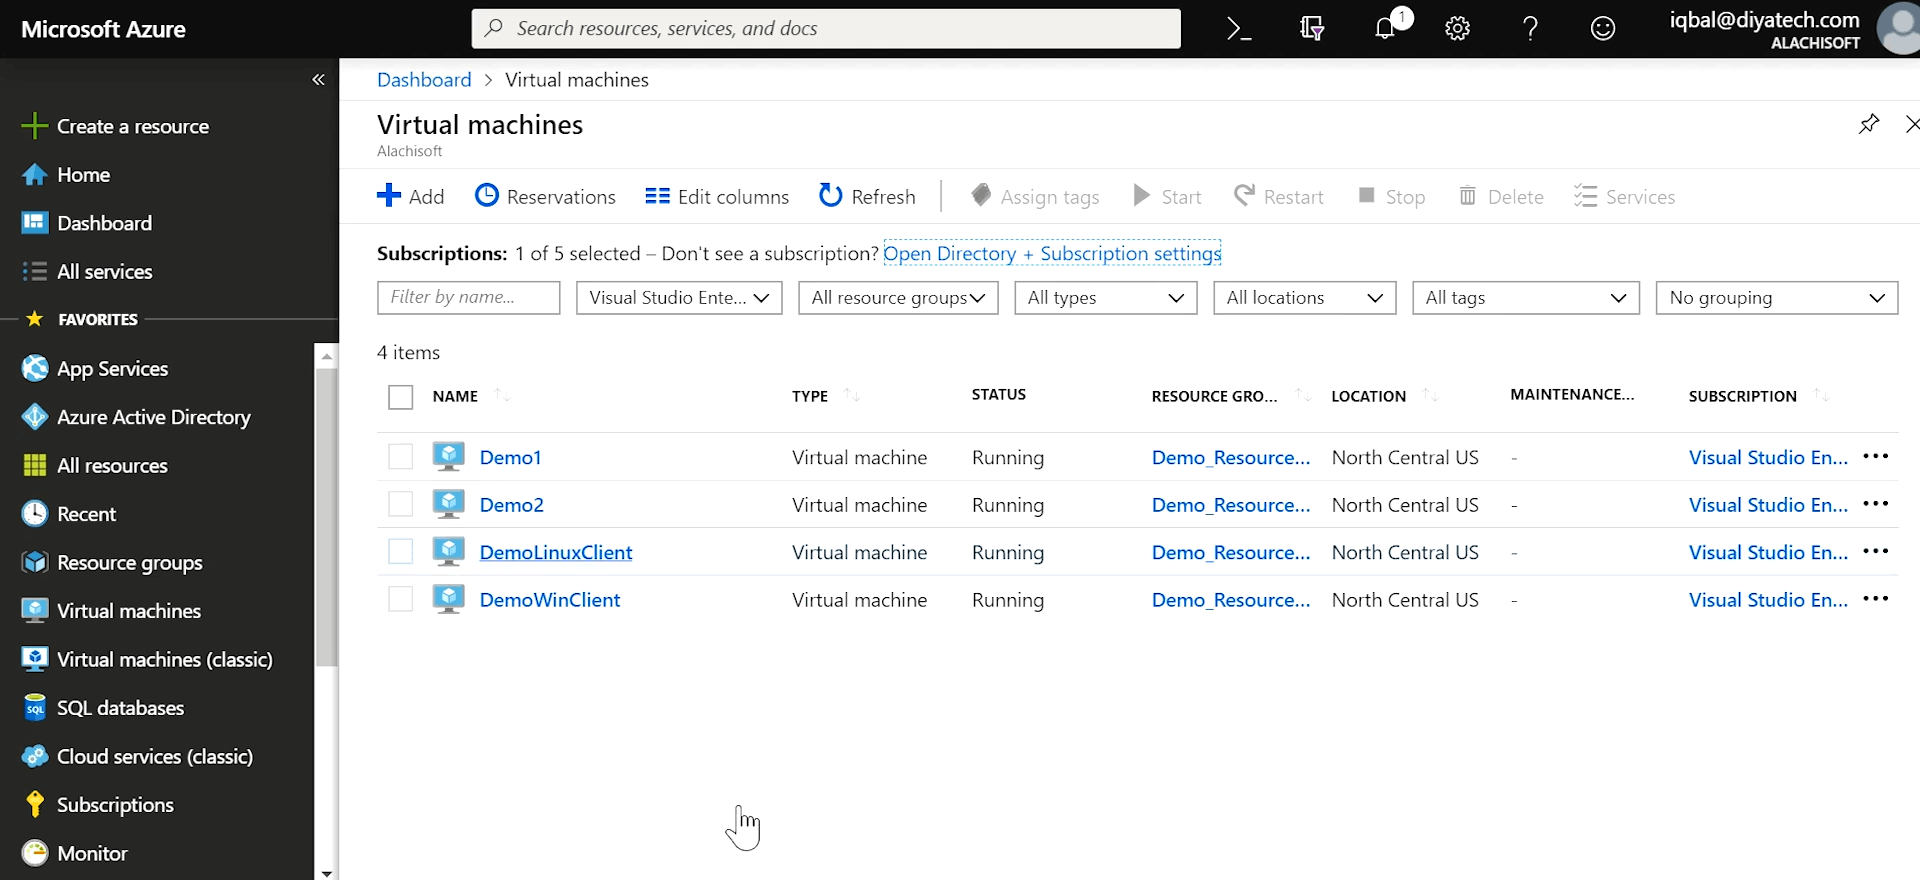Click the Dashboard breadcrumb link
This screenshot has height=880, width=1920.
pyautogui.click(x=424, y=80)
